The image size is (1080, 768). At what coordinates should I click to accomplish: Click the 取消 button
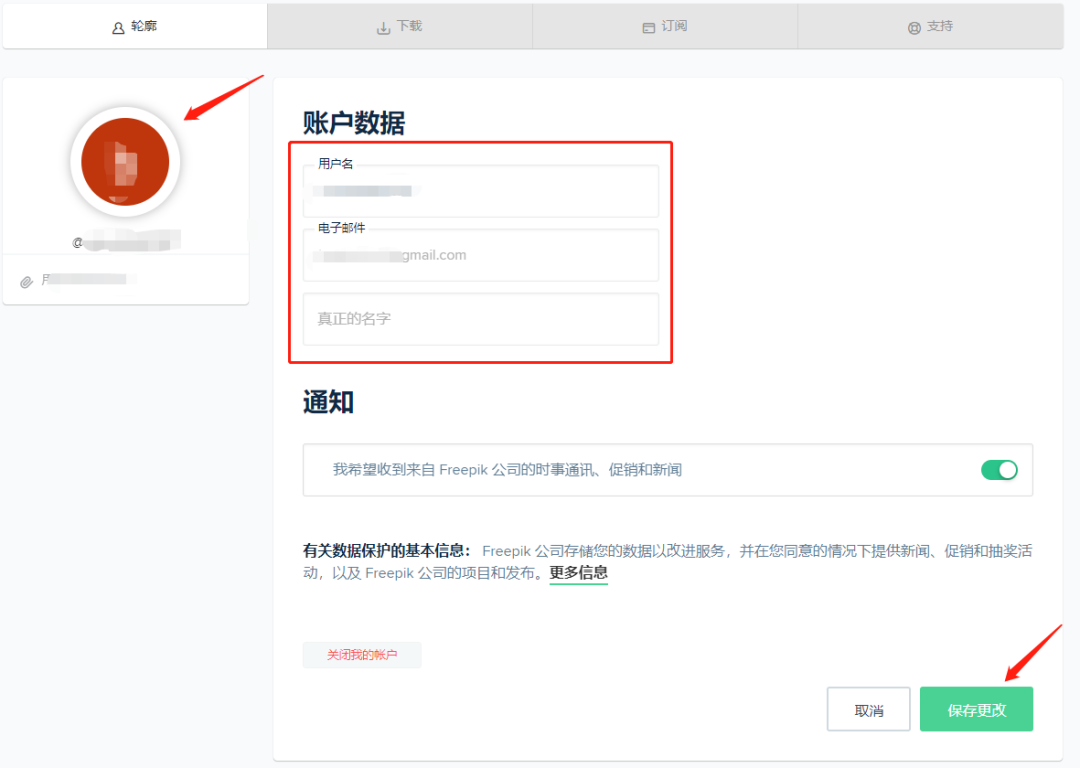click(868, 710)
